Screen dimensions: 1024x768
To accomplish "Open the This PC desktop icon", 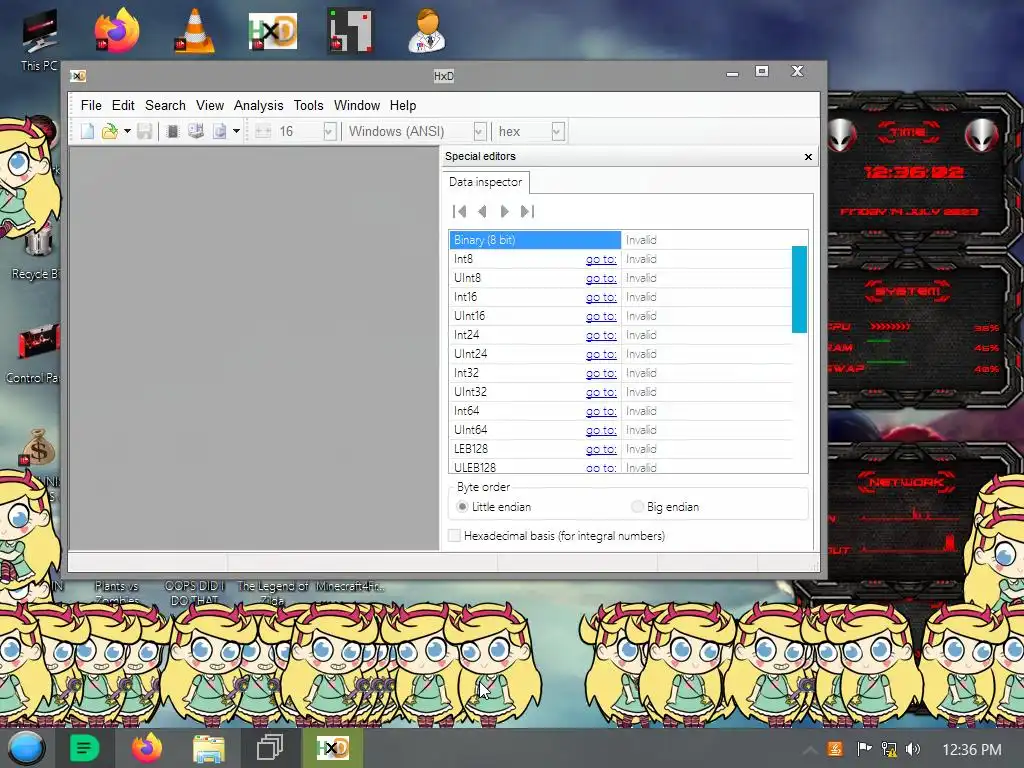I will (x=39, y=39).
